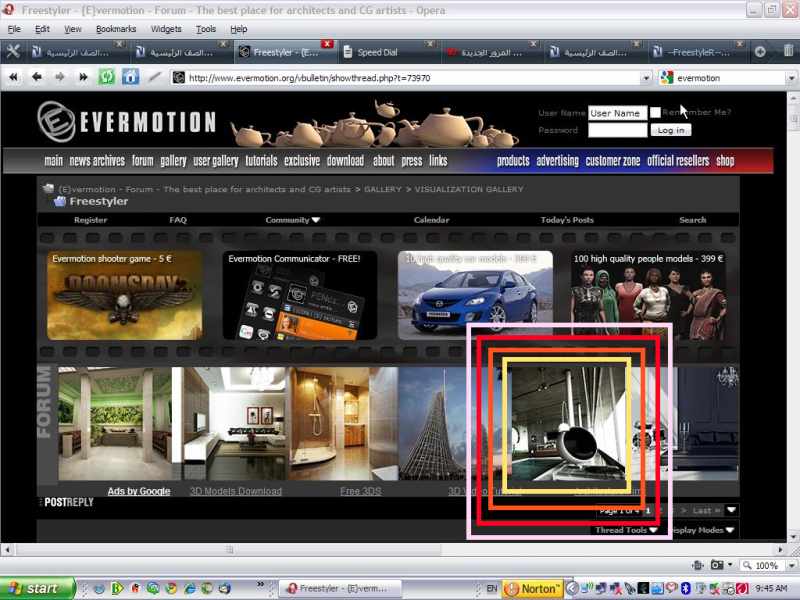Click the Bluetooth tray icon
This screenshot has width=800, height=600.
pos(686,588)
